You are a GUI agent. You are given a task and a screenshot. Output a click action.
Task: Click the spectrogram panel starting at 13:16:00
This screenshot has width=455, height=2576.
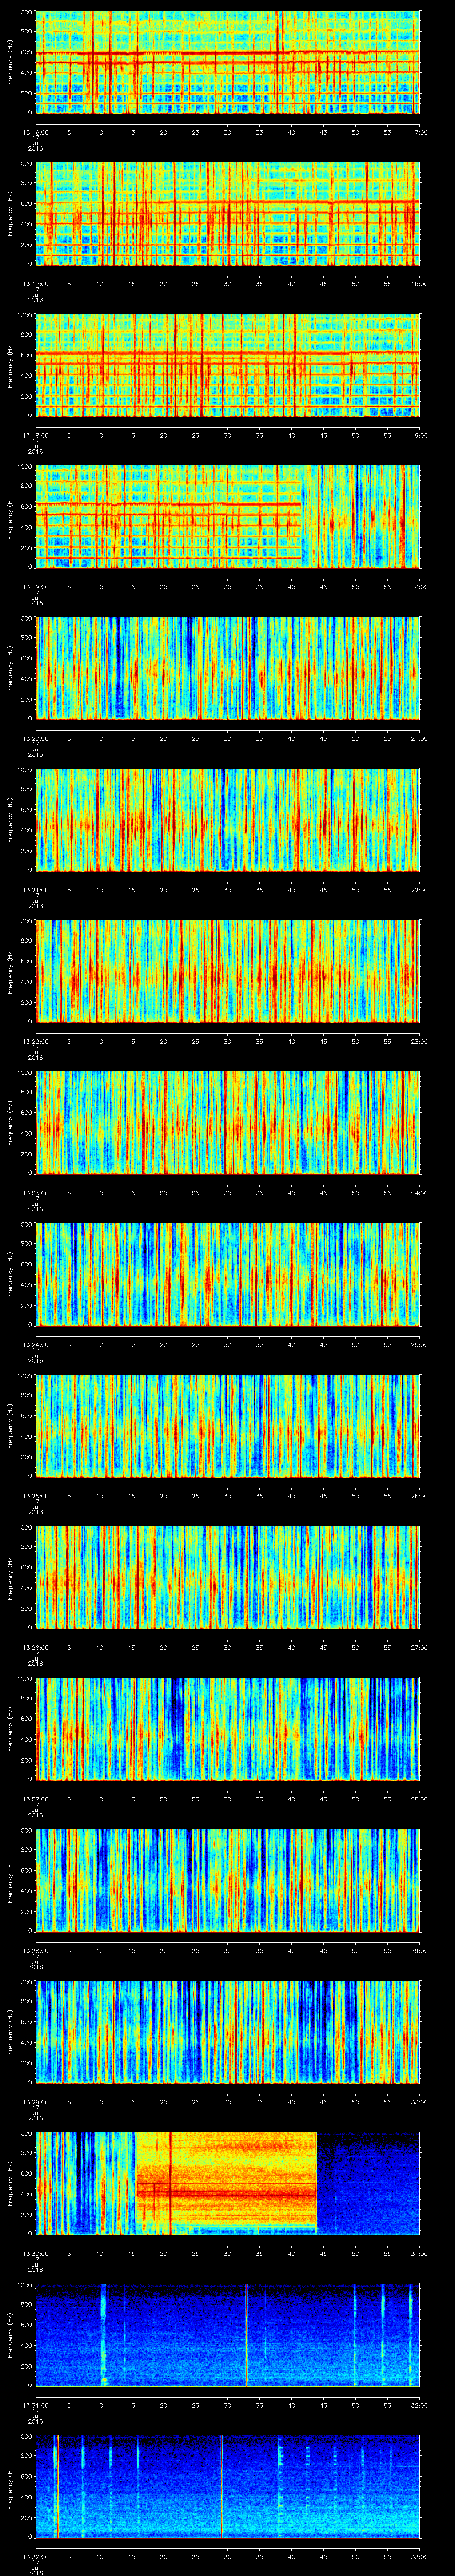[x=228, y=62]
